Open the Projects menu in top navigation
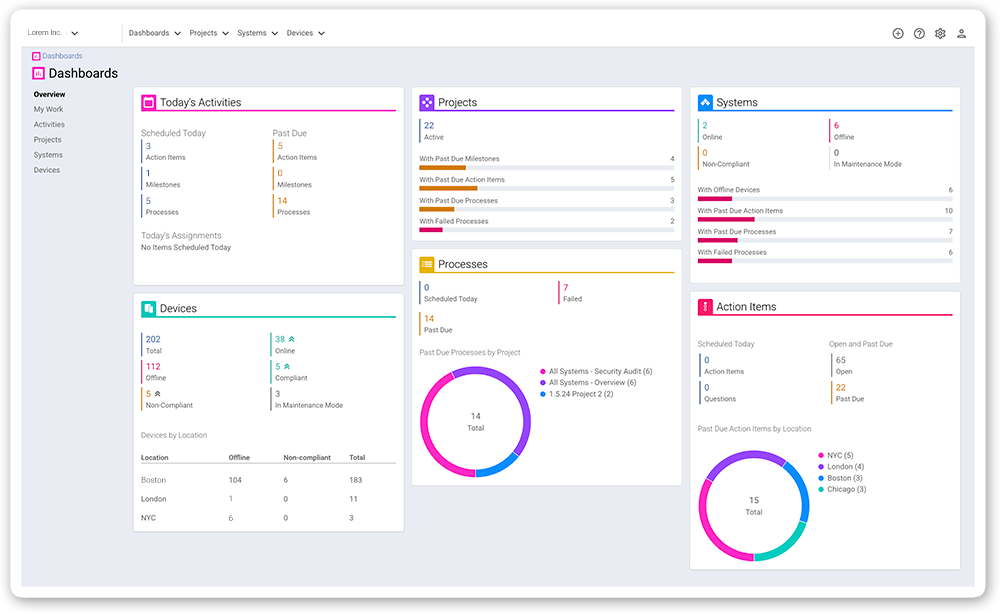Image resolution: width=1000 pixels, height=614 pixels. tap(208, 33)
